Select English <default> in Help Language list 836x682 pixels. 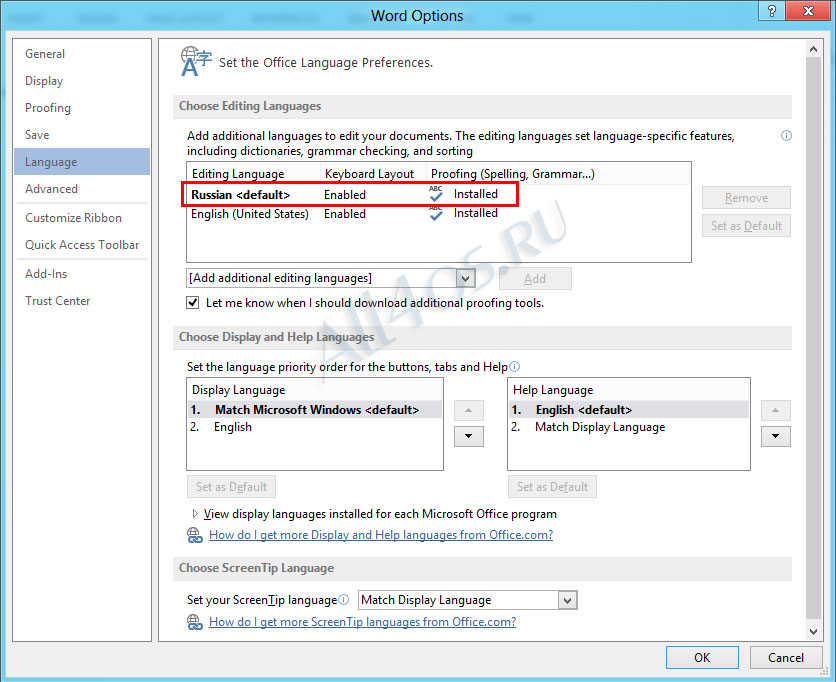click(x=629, y=410)
